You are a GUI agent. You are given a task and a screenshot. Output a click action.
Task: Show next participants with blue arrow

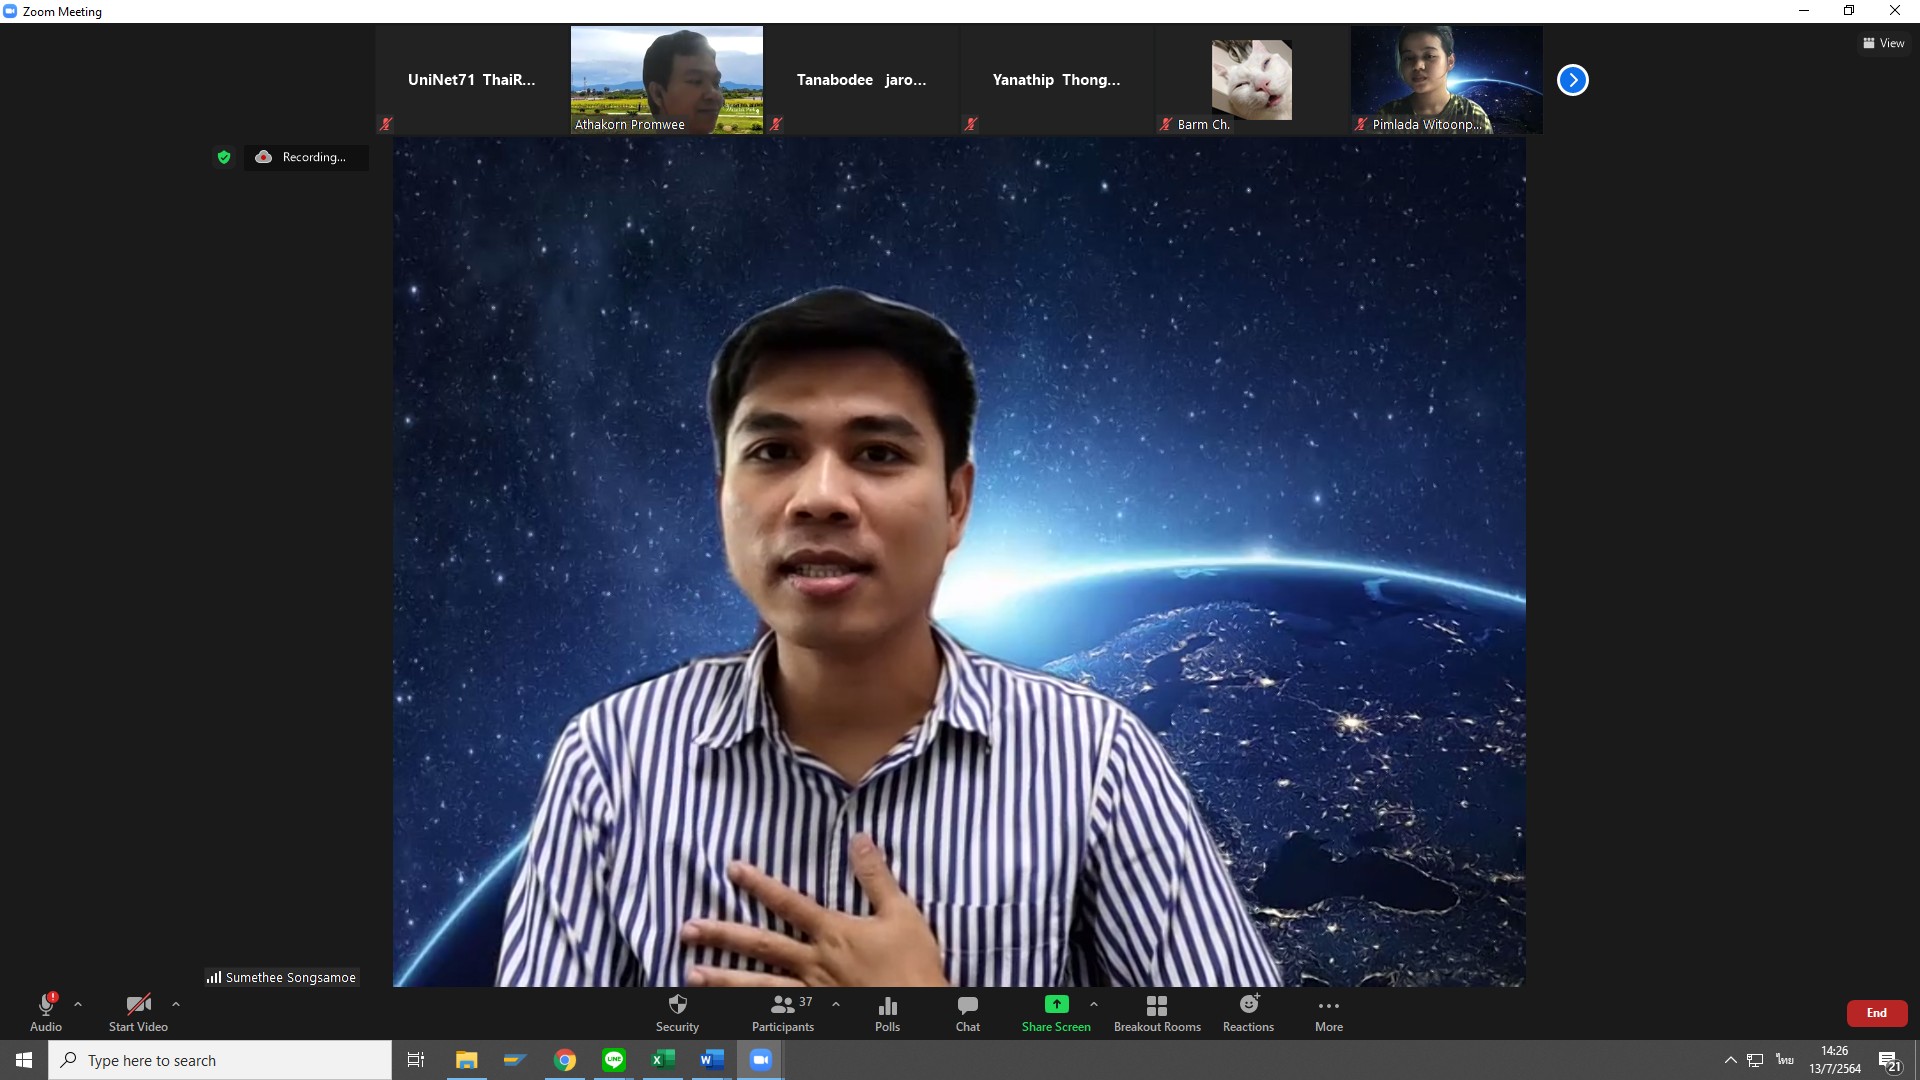[1572, 80]
